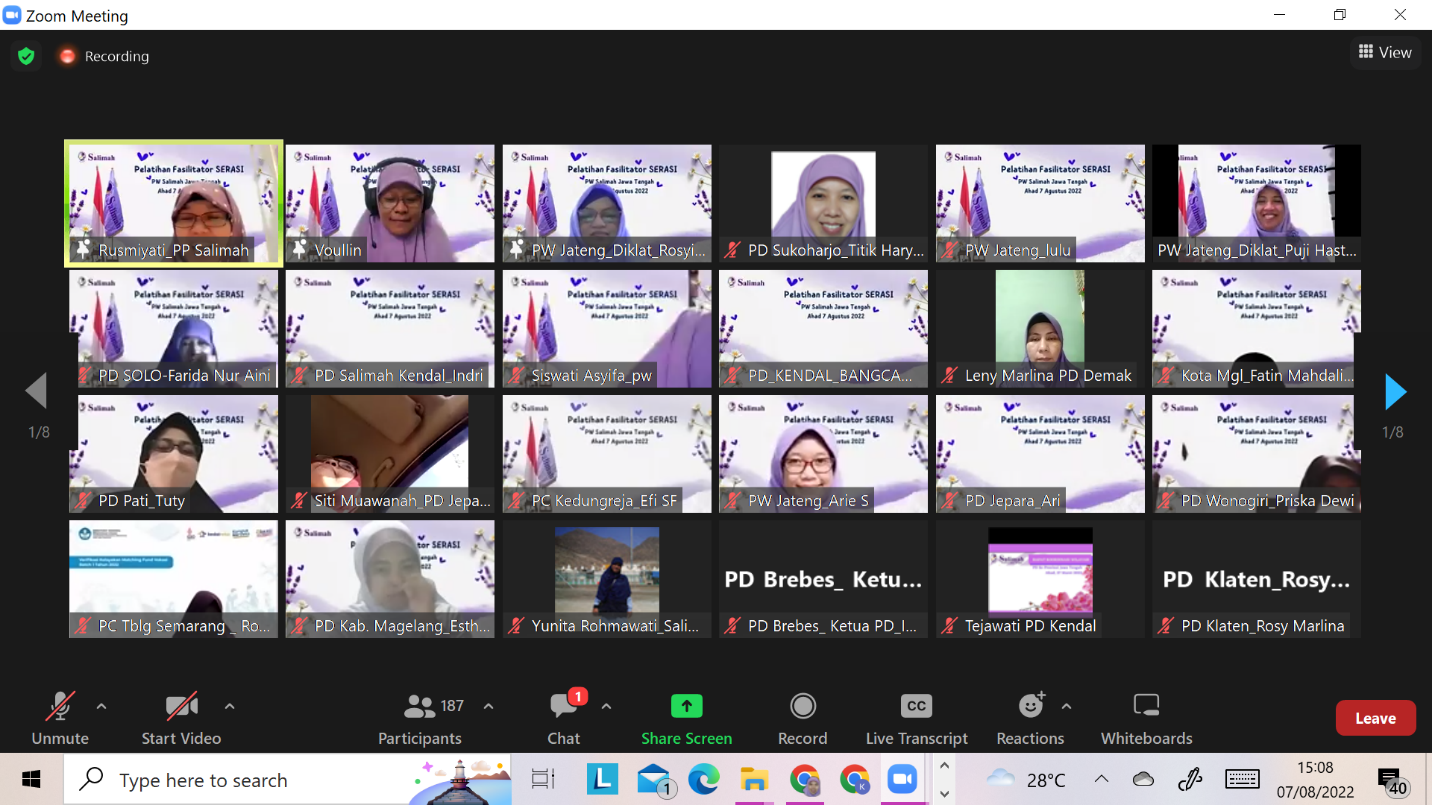Viewport: 1432px width, 805px height.
Task: Open the View layout menu
Action: coord(1386,53)
